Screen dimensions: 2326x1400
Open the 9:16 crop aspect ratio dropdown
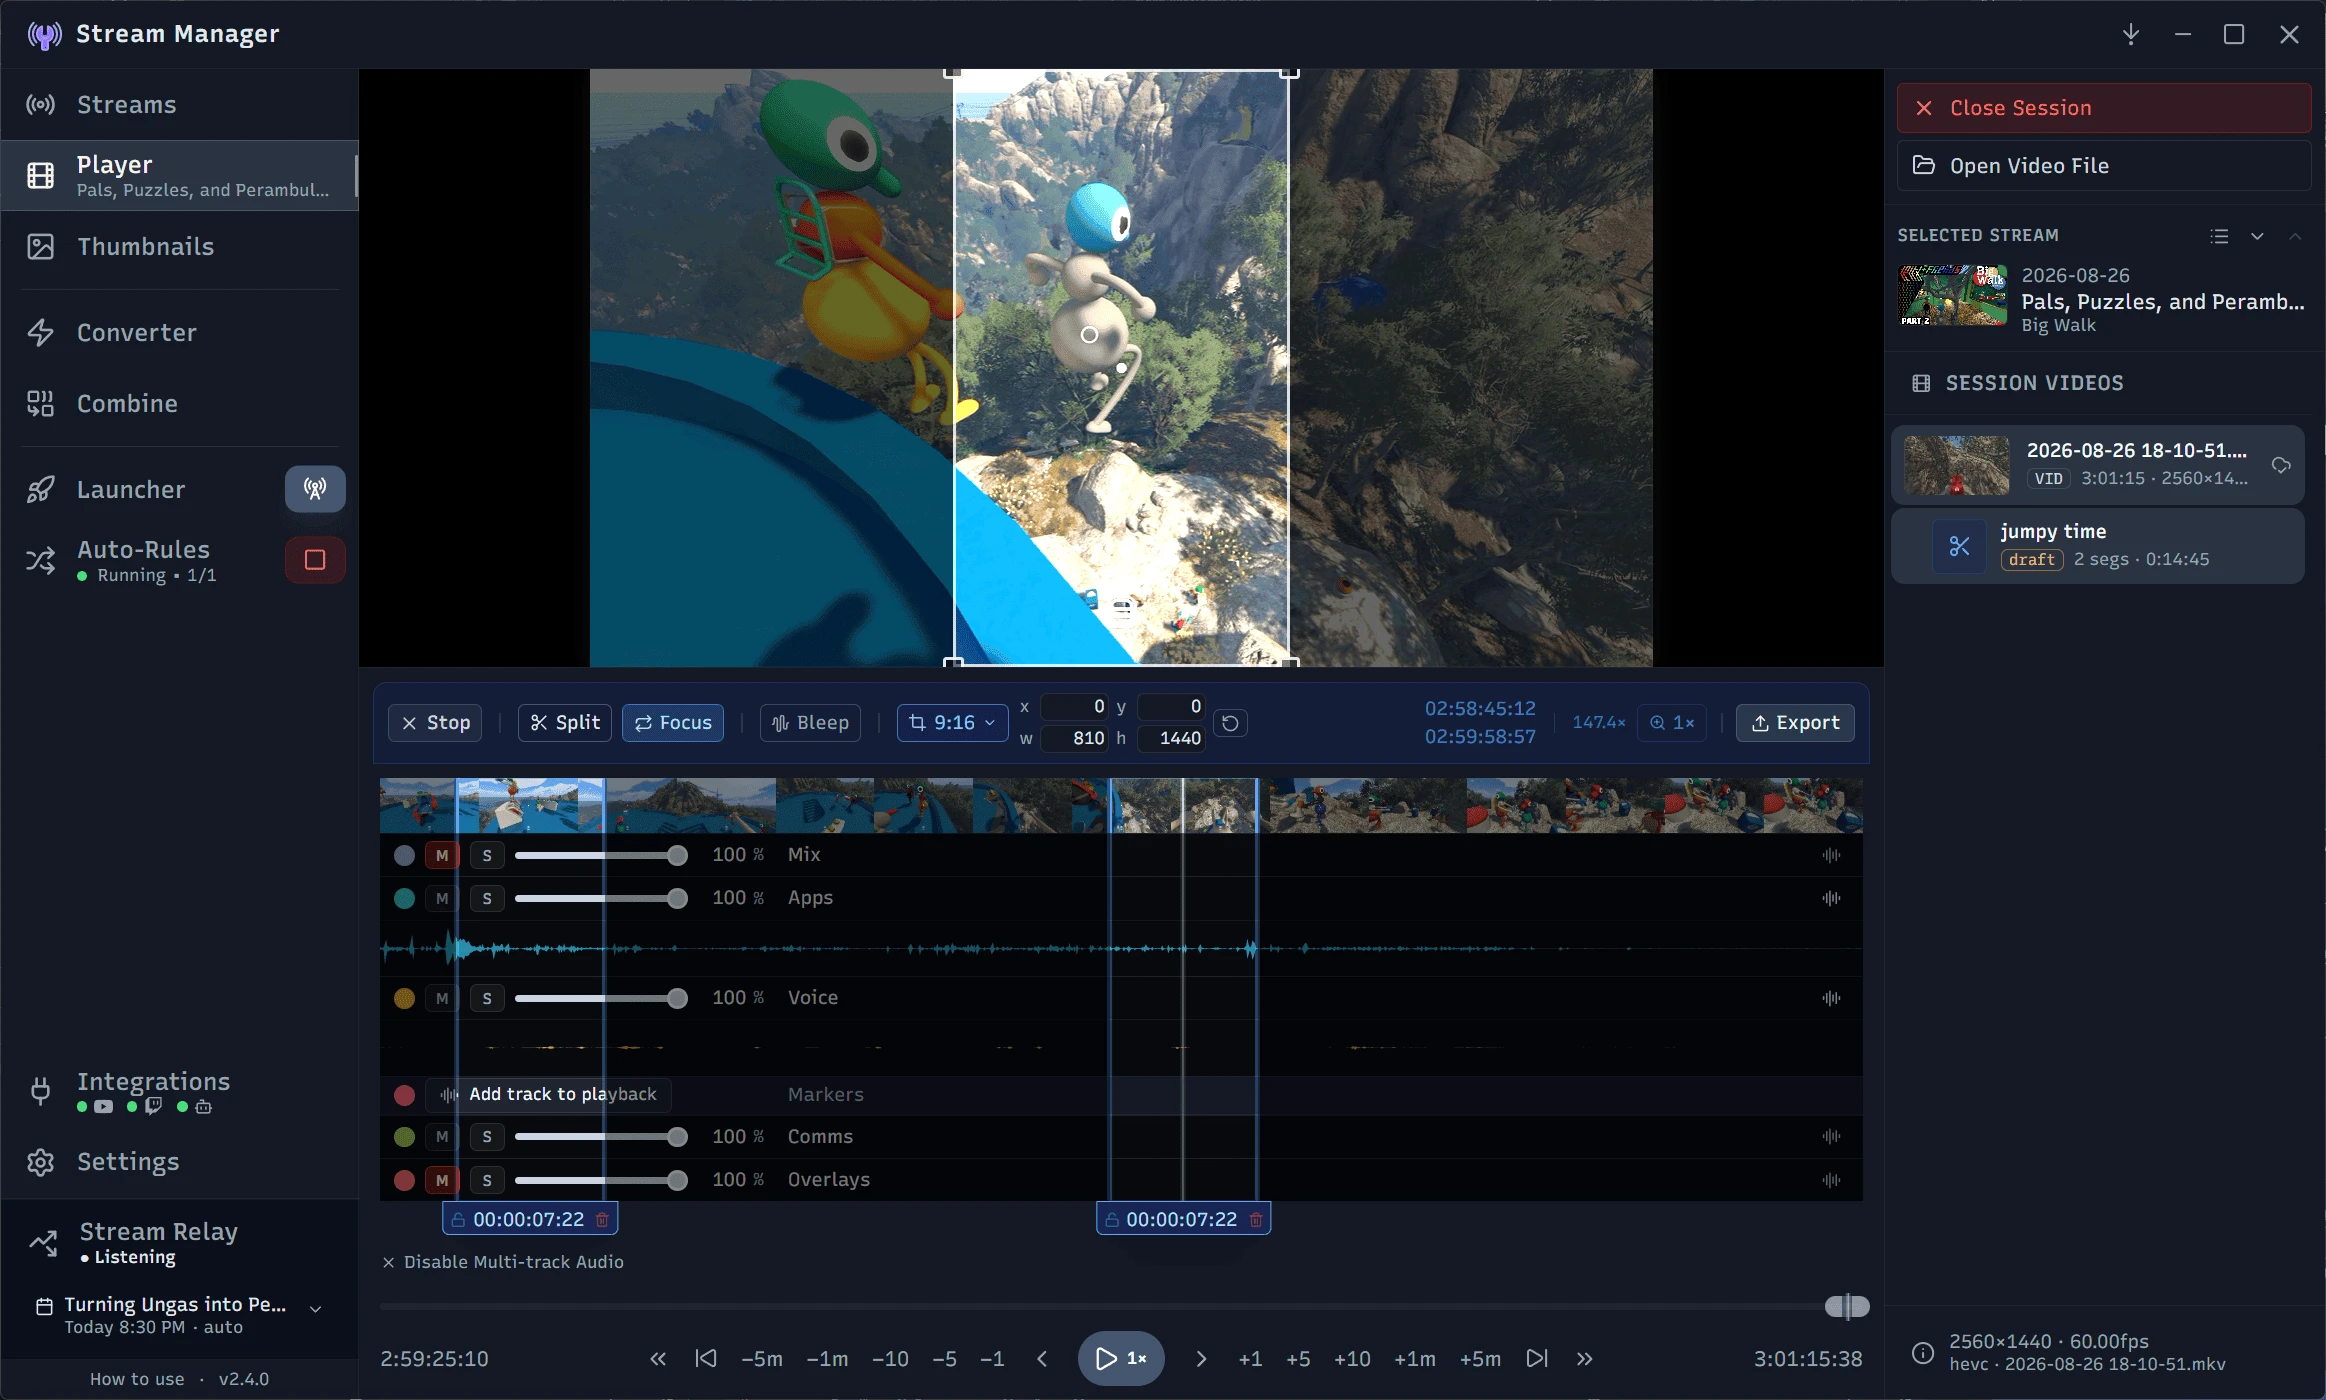tap(952, 723)
